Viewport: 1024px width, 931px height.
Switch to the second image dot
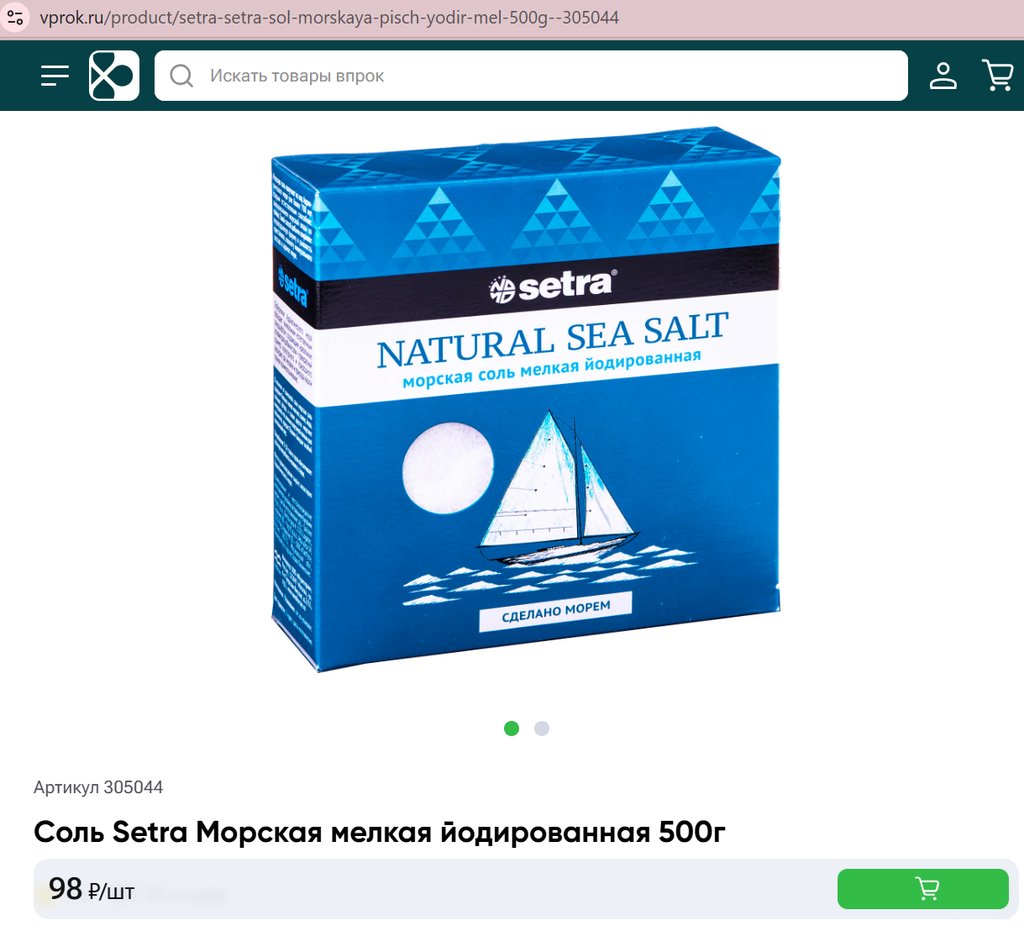click(x=541, y=728)
